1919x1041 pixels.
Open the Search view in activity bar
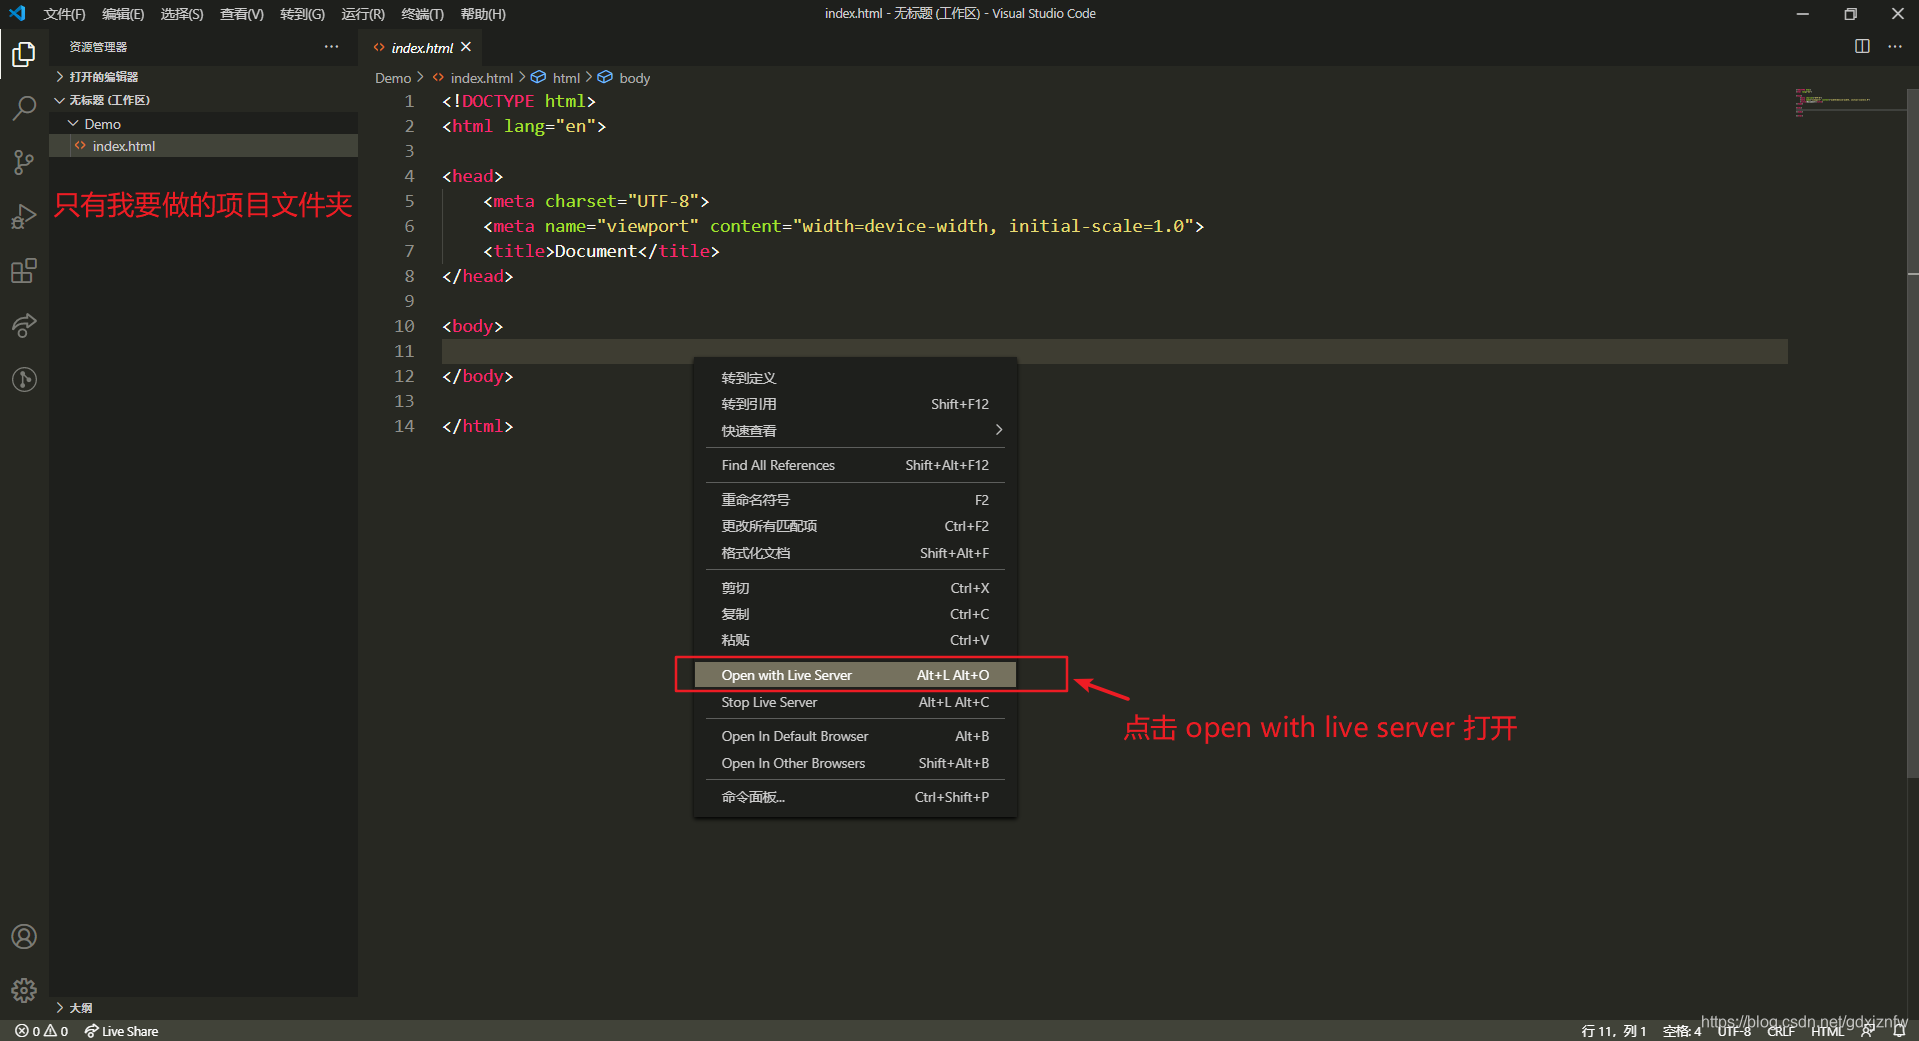coord(24,108)
